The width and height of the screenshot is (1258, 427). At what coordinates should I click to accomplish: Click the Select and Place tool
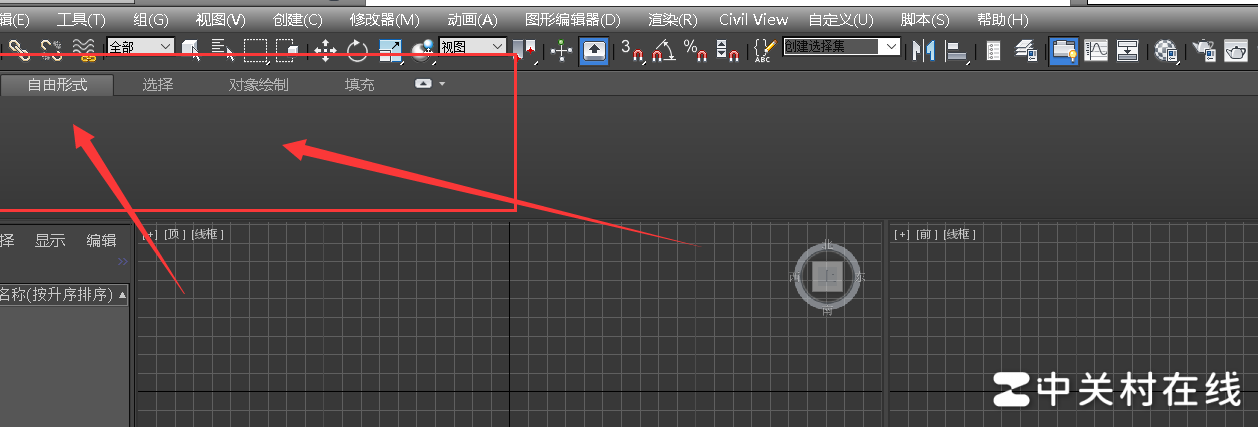coord(422,49)
